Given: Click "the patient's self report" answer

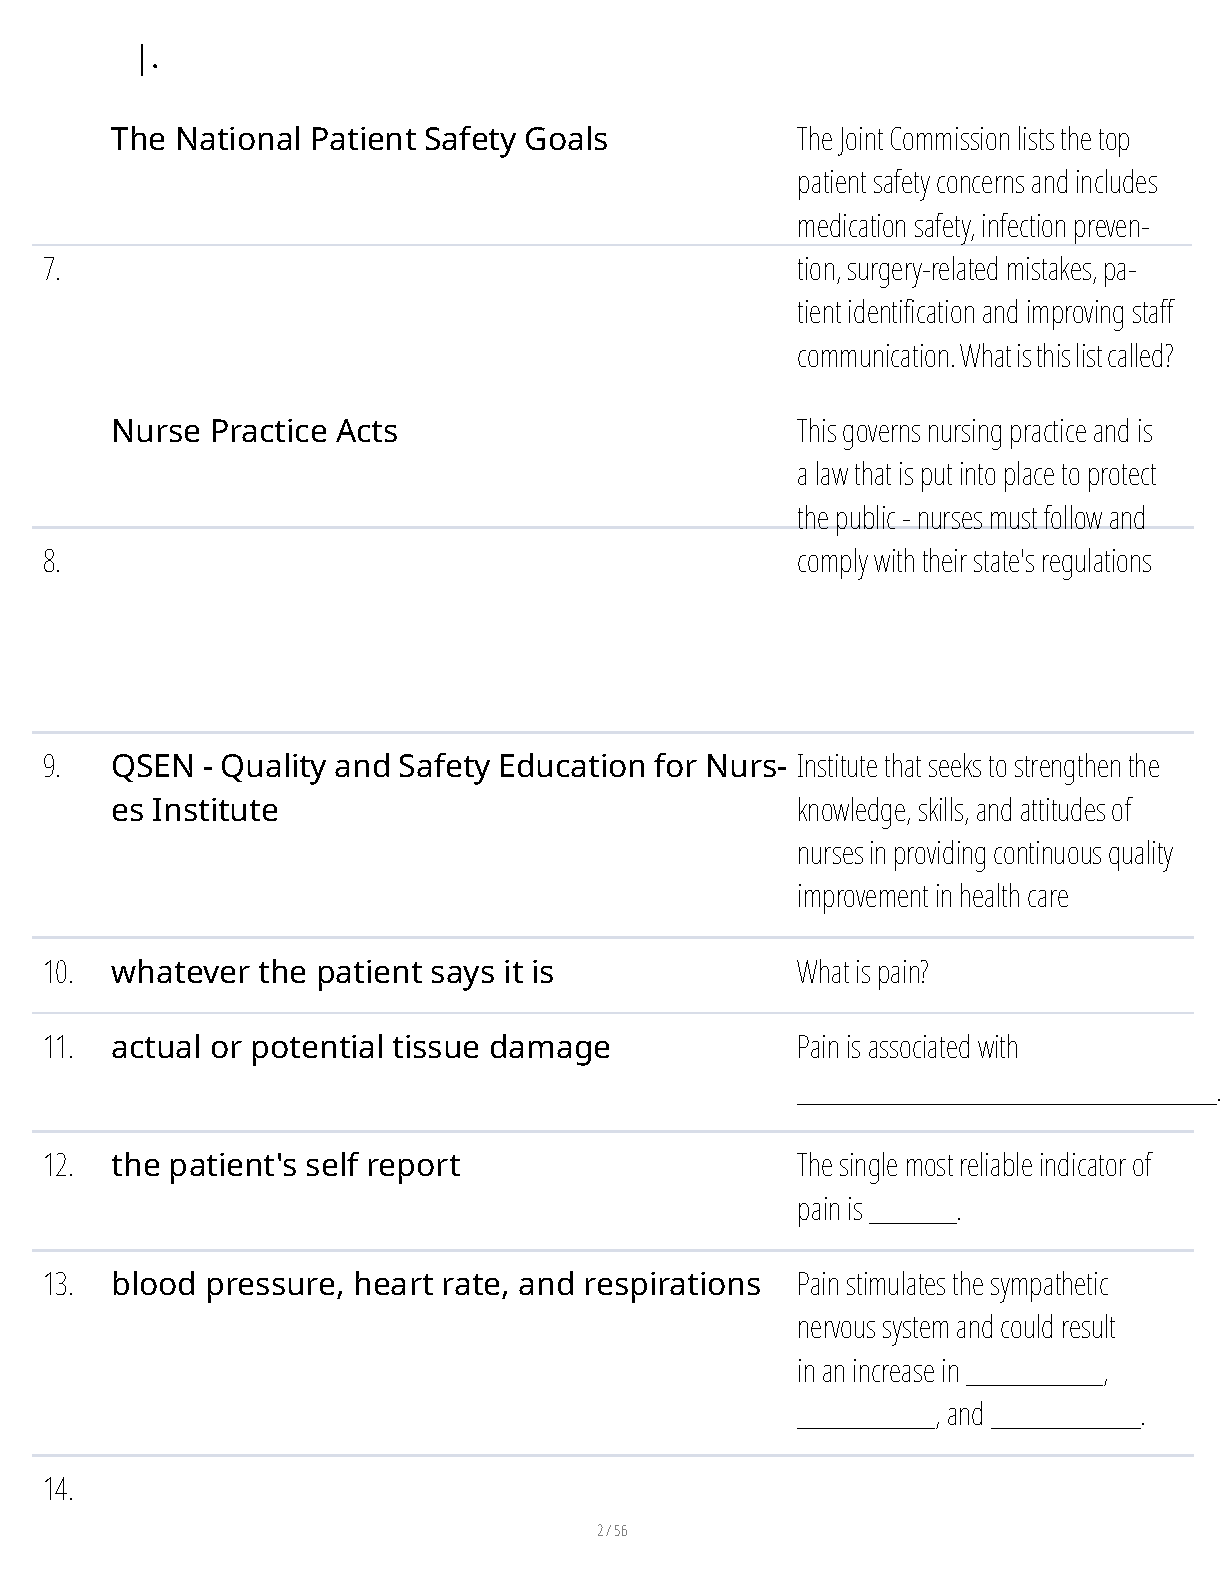Looking at the screenshot, I should click(x=285, y=1165).
